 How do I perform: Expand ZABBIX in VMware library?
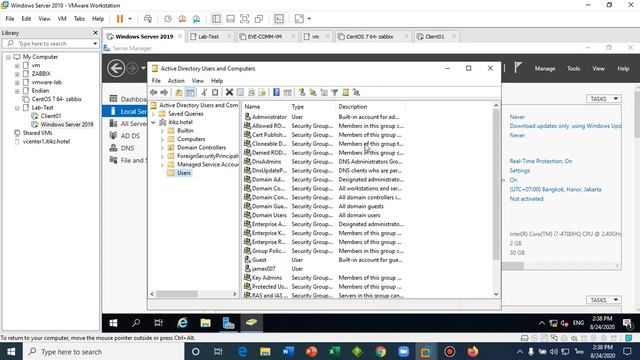[17, 74]
